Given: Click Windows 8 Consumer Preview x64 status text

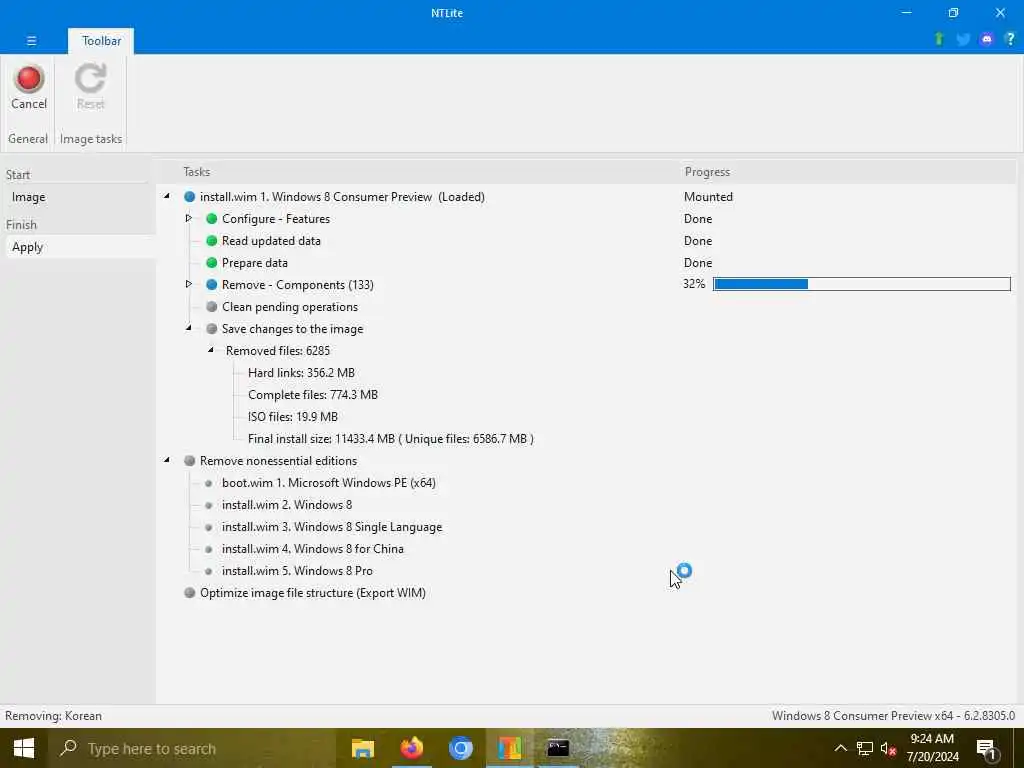Looking at the screenshot, I should [x=893, y=716].
